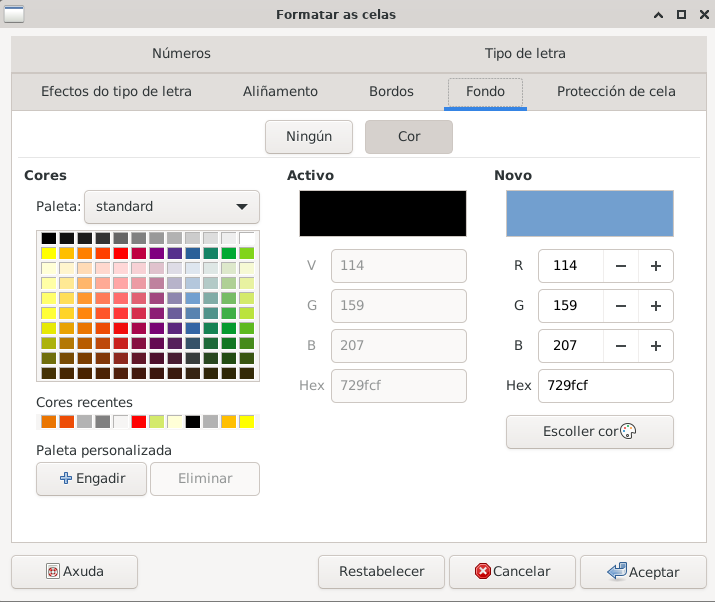715x602 pixels.
Task: Select bright yellow swatch in second row
Action: click(49, 253)
